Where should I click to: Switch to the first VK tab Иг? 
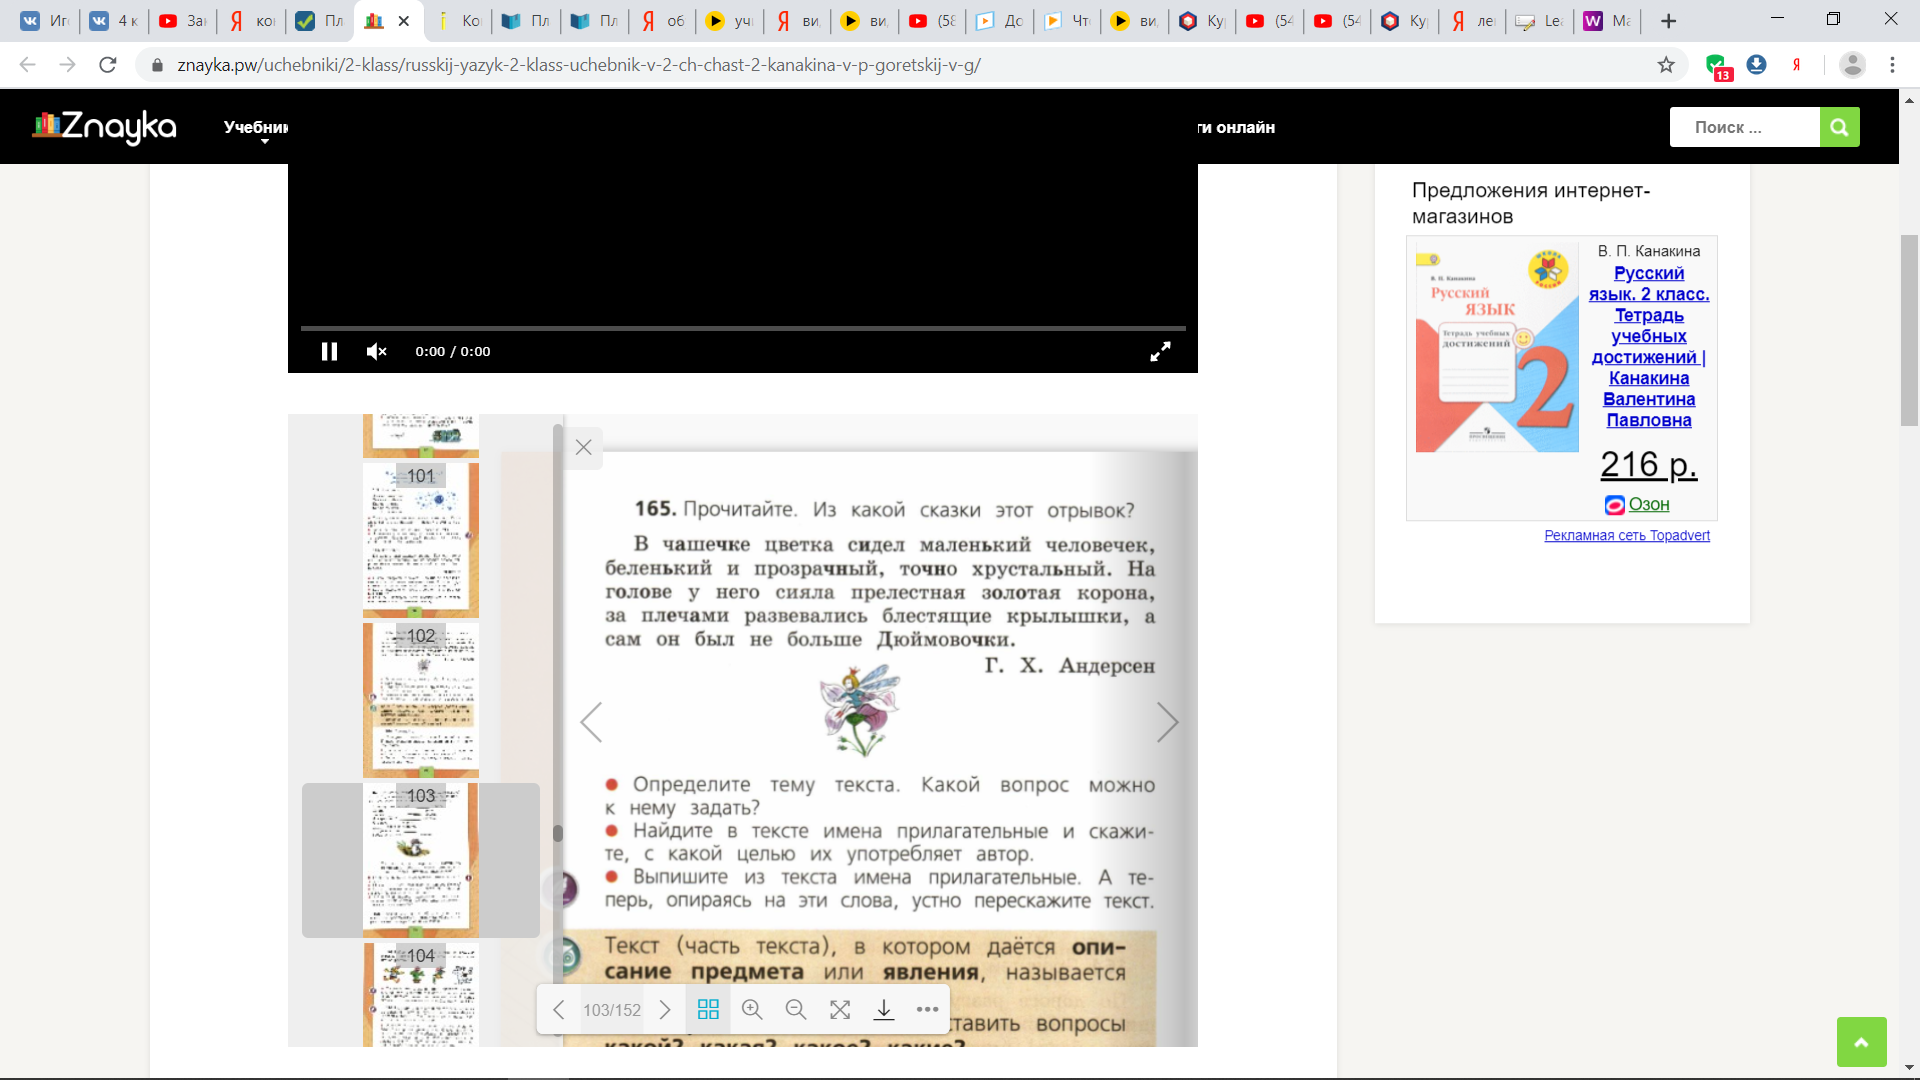click(45, 21)
